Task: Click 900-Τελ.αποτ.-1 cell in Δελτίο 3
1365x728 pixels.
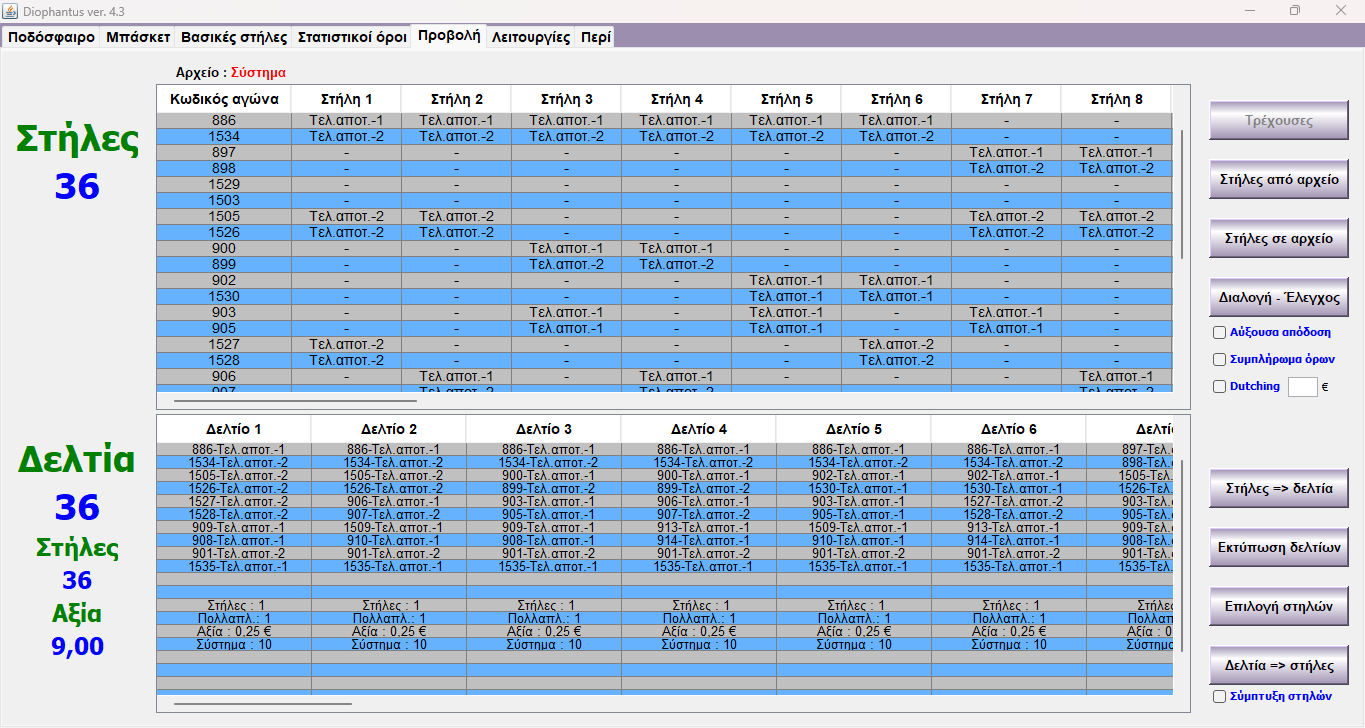Action: [544, 476]
